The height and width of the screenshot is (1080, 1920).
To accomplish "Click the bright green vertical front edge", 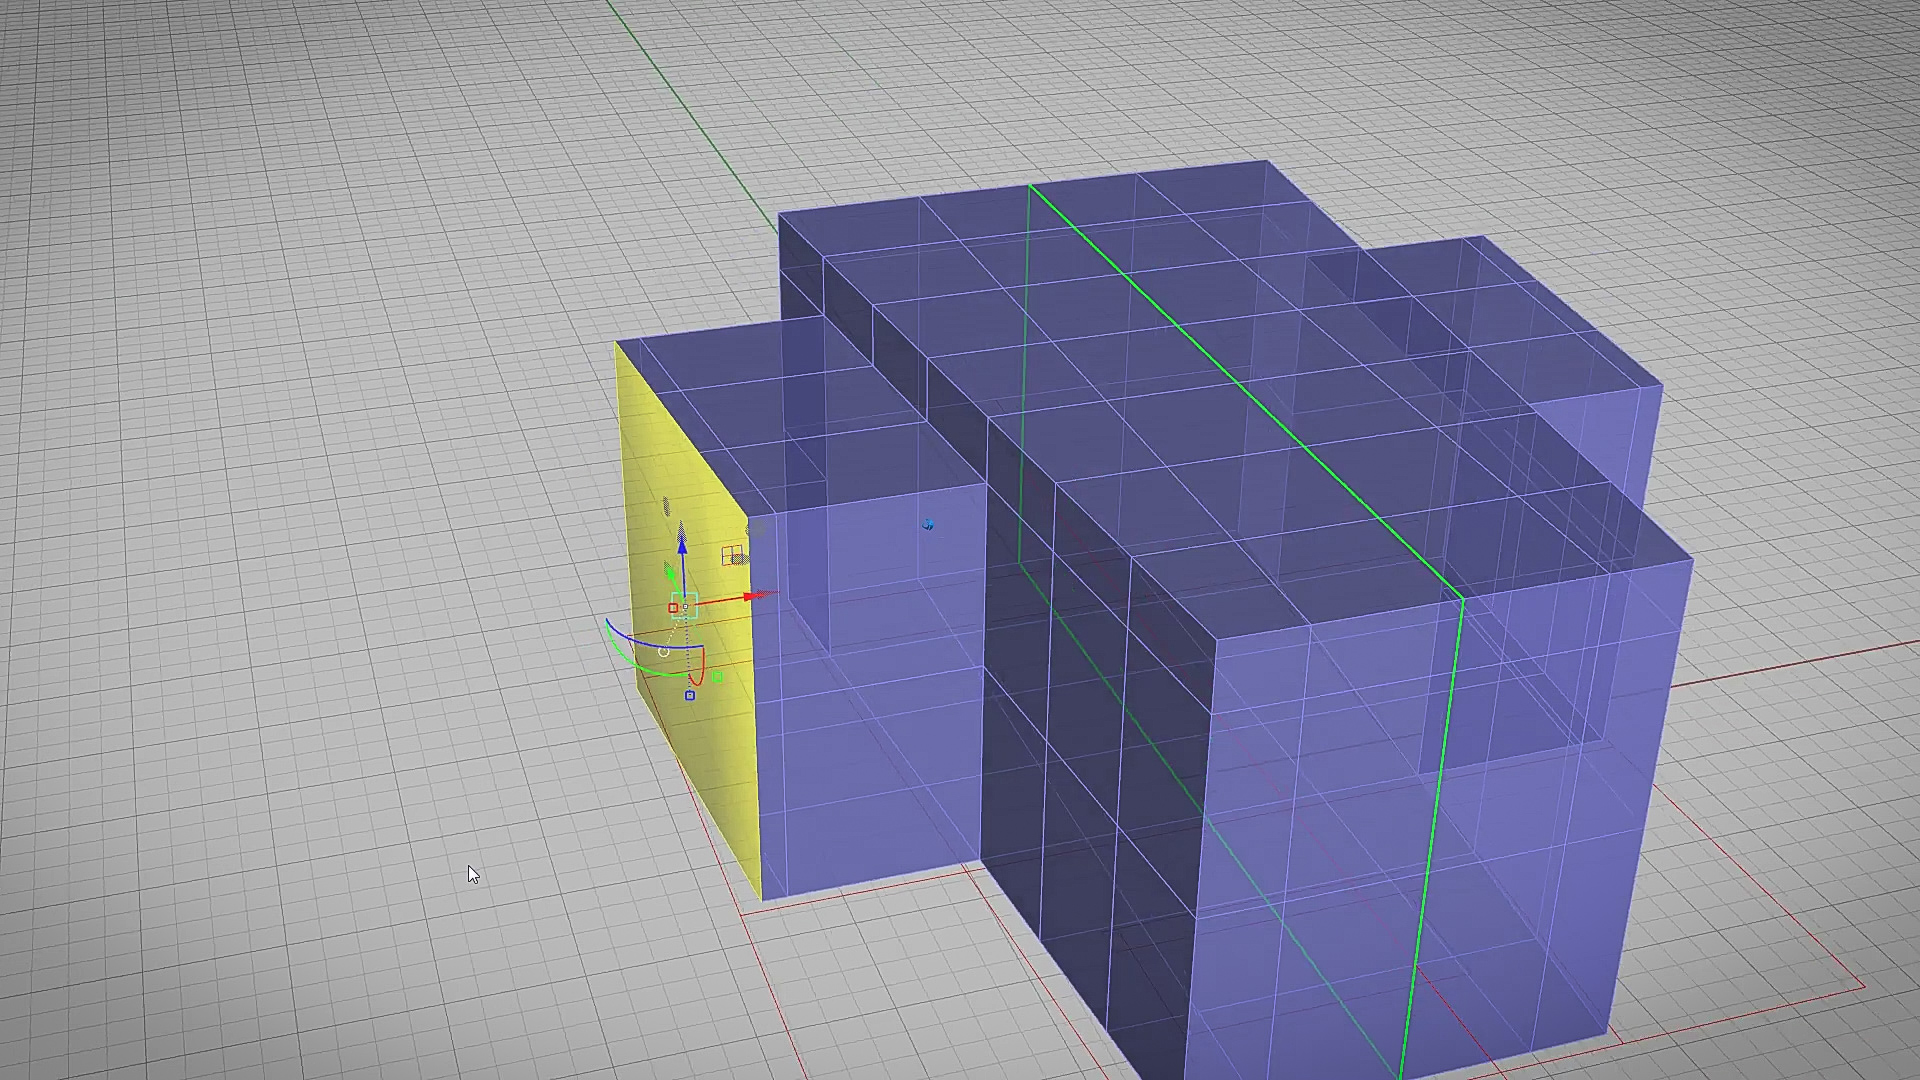I will [x=1433, y=830].
